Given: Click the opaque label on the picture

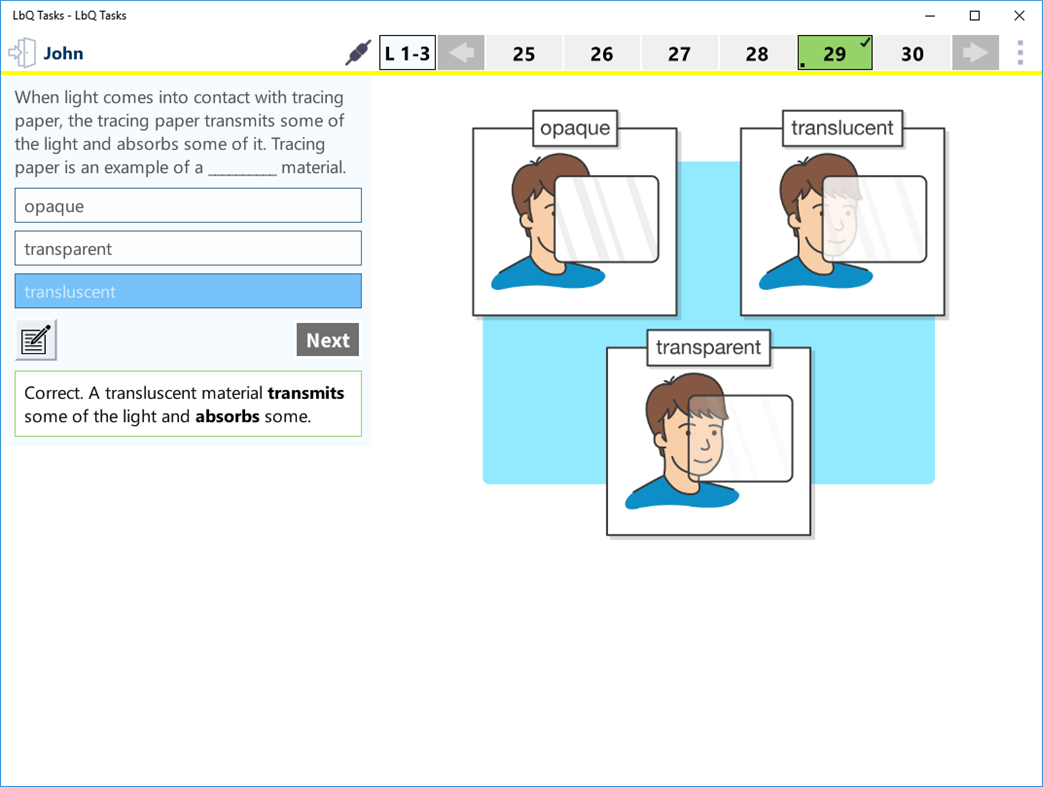Looking at the screenshot, I should 575,128.
